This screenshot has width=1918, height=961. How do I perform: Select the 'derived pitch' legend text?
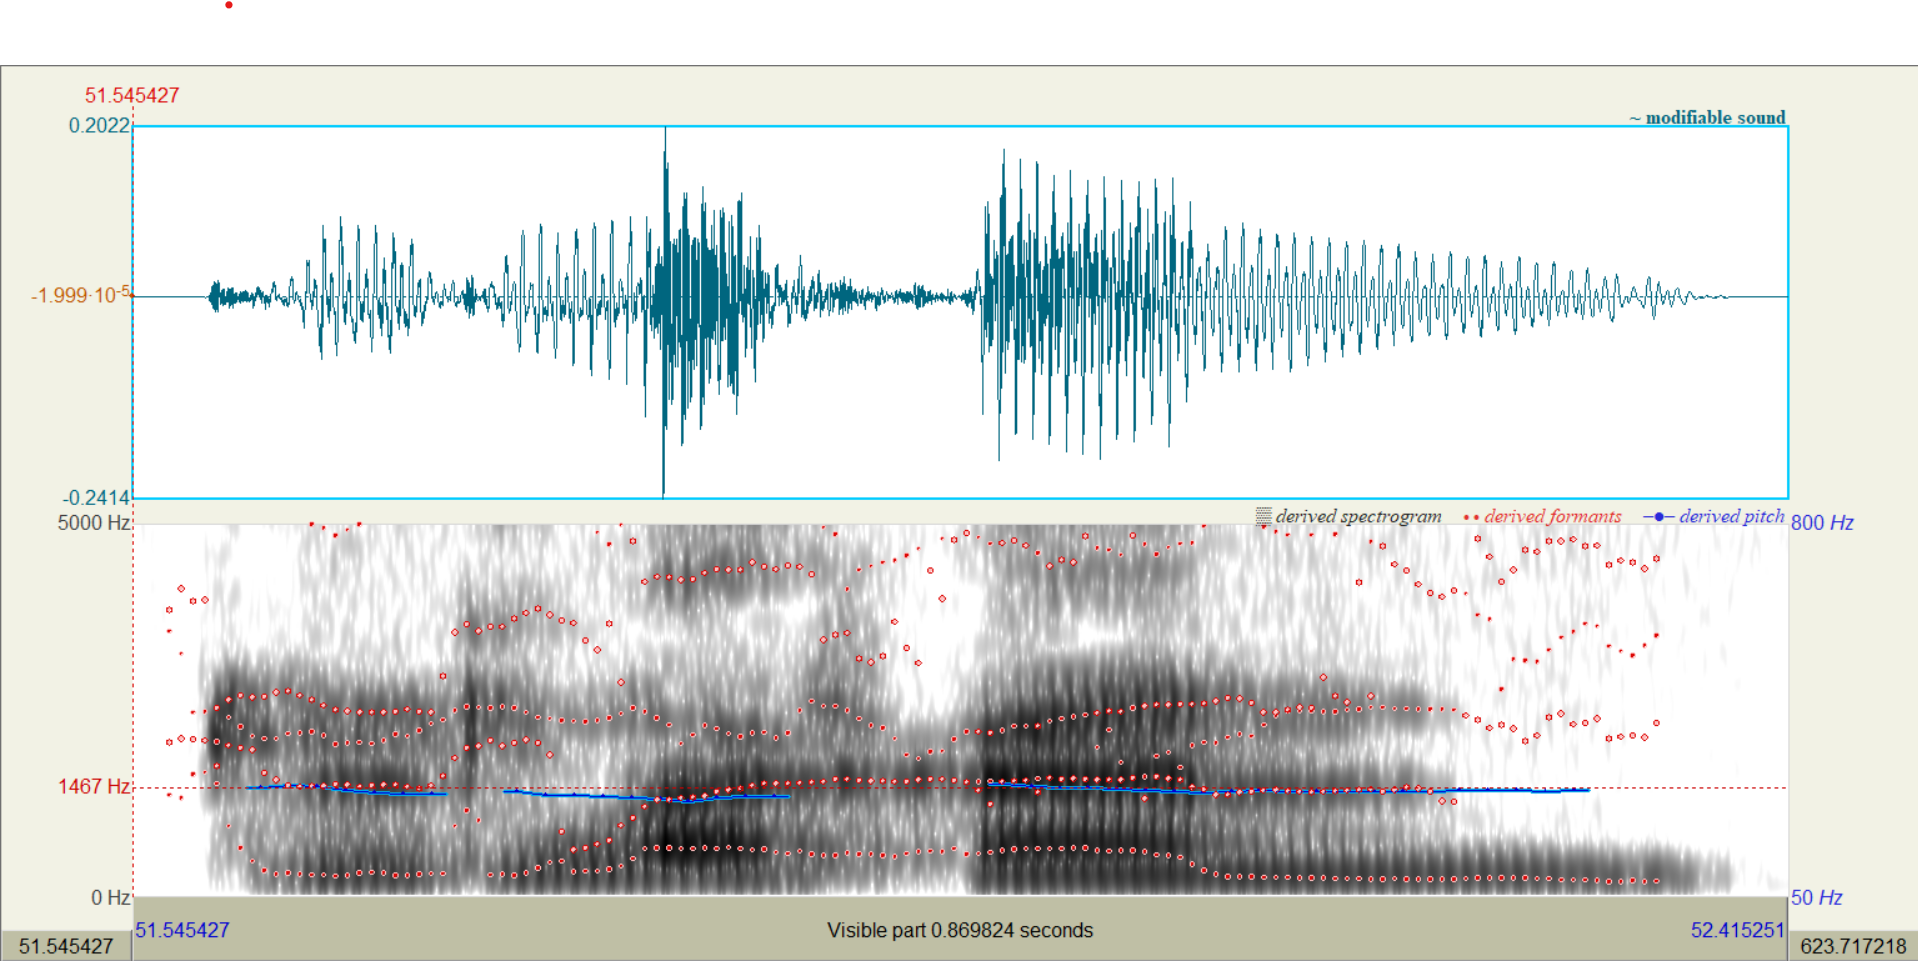click(x=1731, y=517)
